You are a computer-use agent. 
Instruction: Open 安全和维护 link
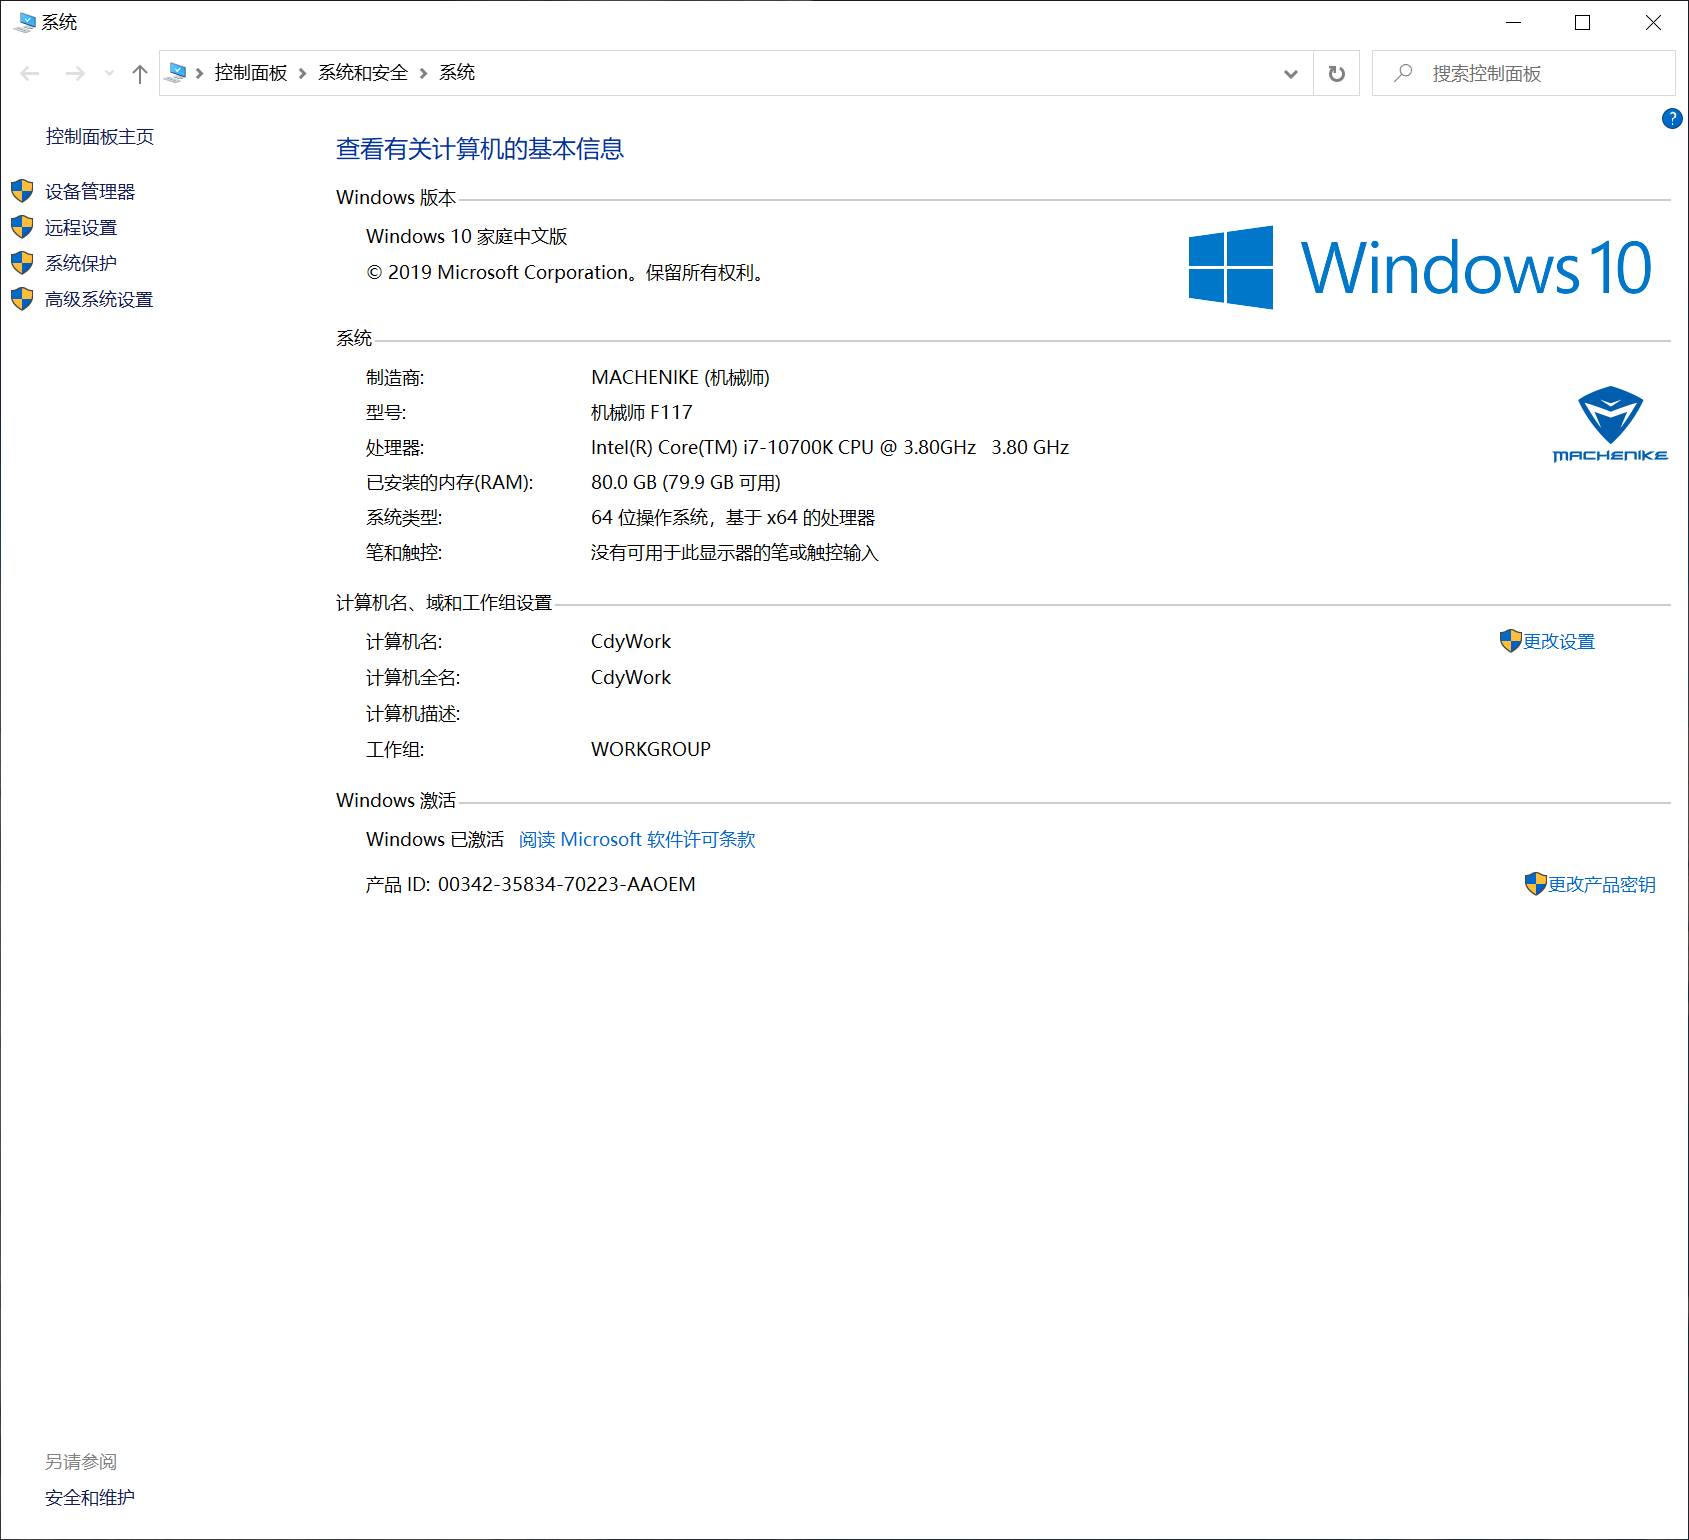tap(90, 1498)
